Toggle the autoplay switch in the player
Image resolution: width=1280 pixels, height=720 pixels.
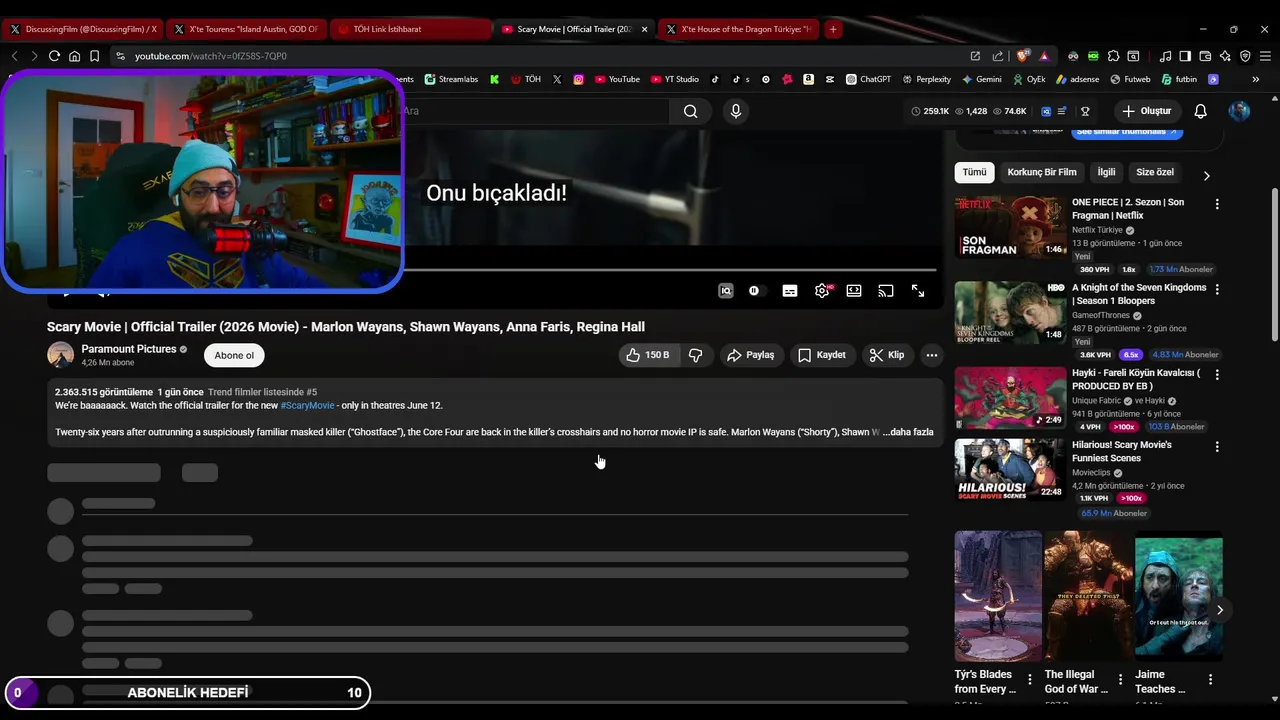(x=756, y=291)
